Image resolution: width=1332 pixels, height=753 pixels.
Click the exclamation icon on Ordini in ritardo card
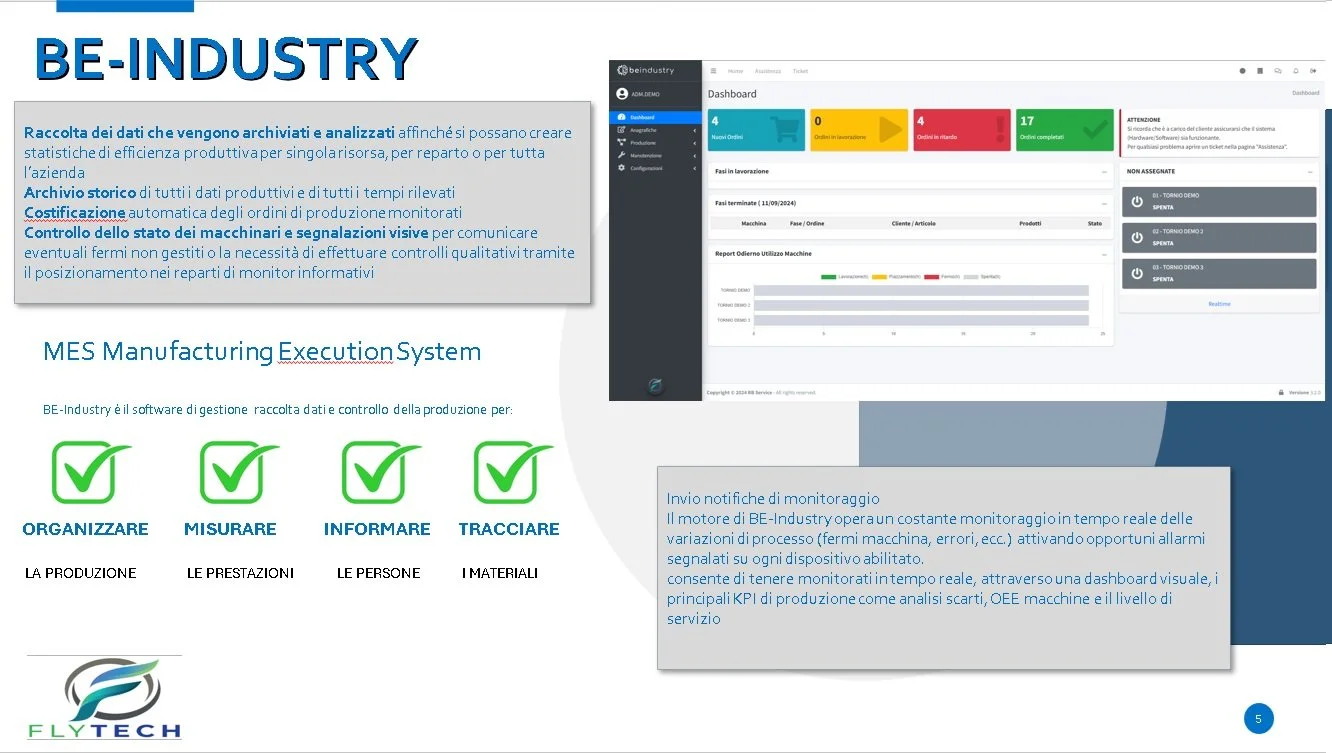coord(1001,130)
